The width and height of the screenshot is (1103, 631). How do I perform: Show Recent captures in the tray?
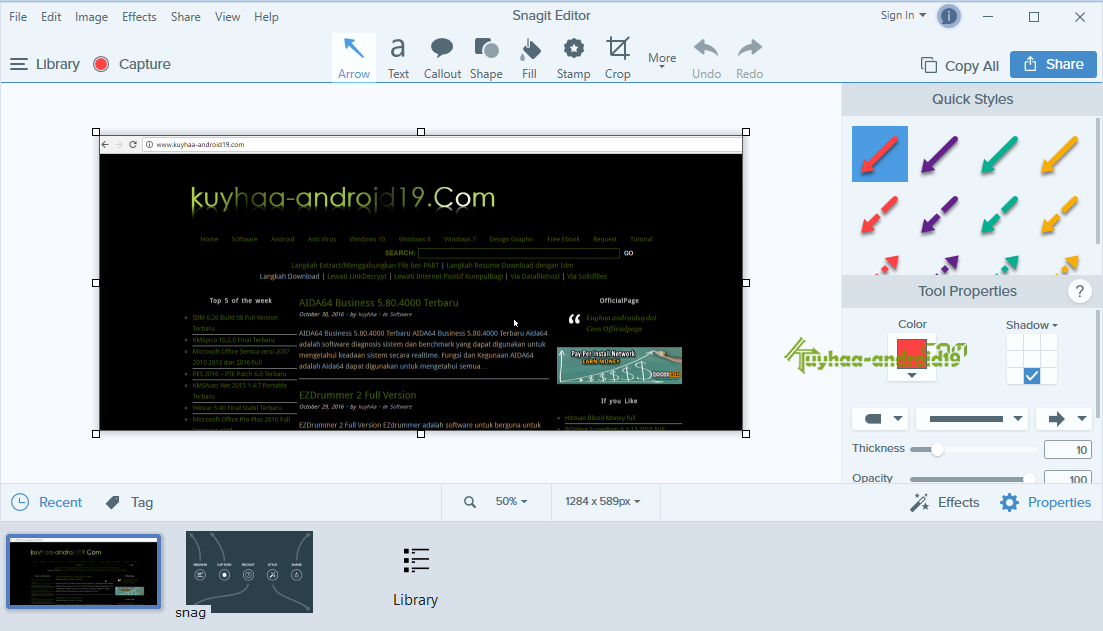pyautogui.click(x=47, y=502)
